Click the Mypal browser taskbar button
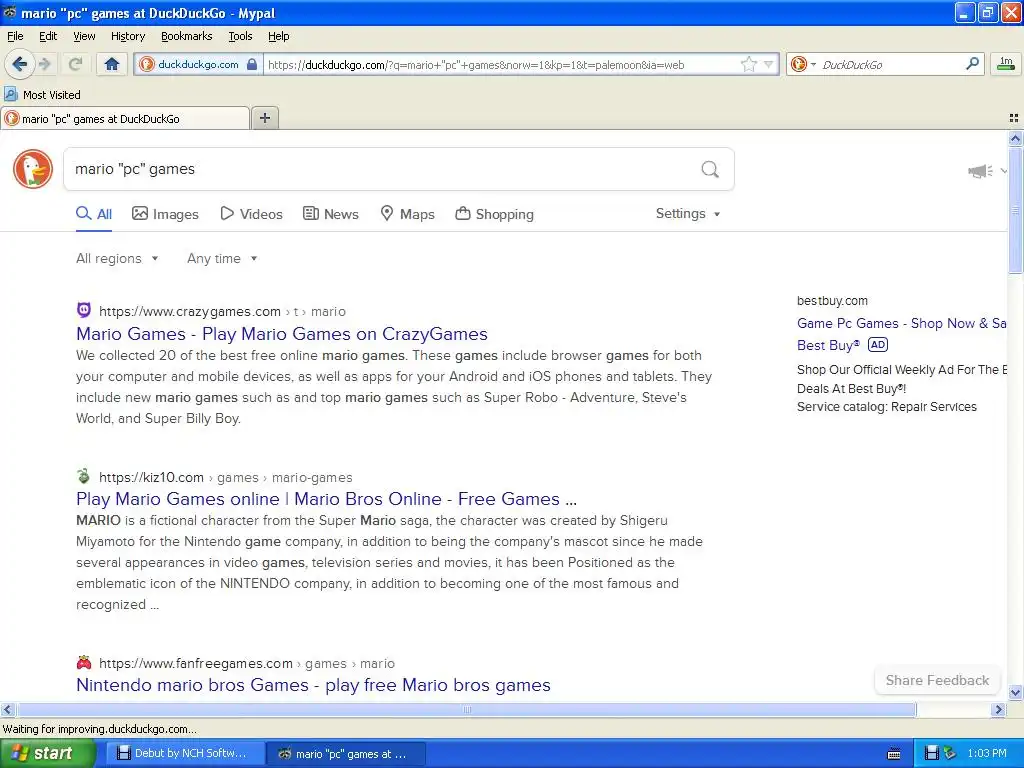This screenshot has height=768, width=1024. pos(347,753)
